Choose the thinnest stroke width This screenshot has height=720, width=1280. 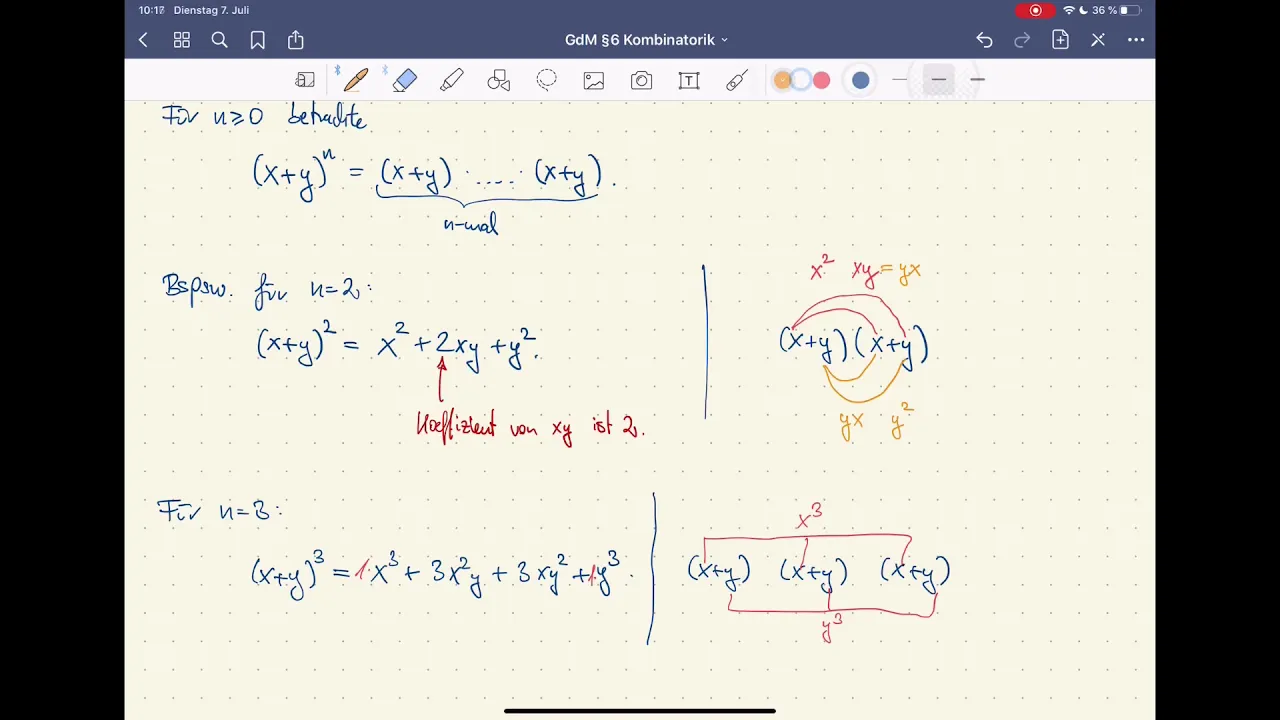[x=899, y=79]
